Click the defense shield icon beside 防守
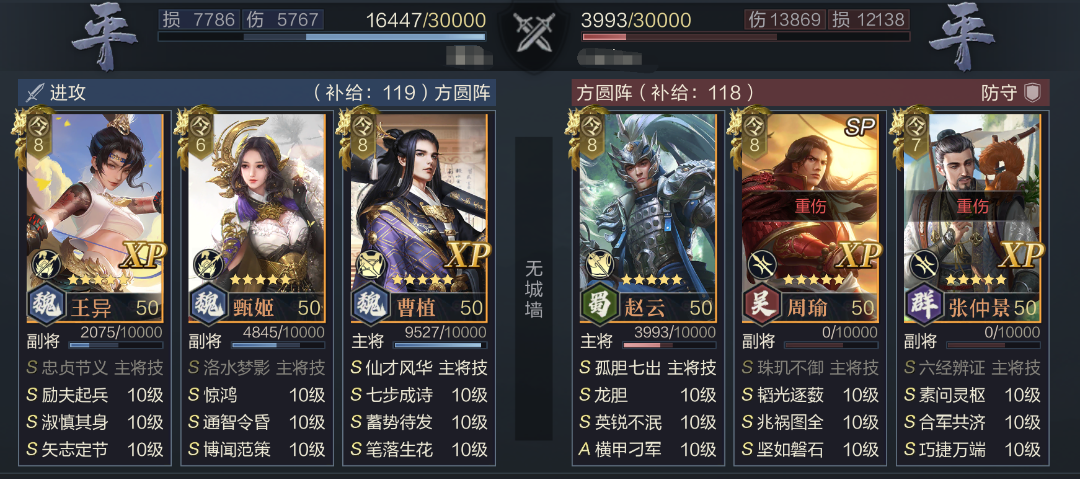The image size is (1080, 479). (x=1032, y=93)
